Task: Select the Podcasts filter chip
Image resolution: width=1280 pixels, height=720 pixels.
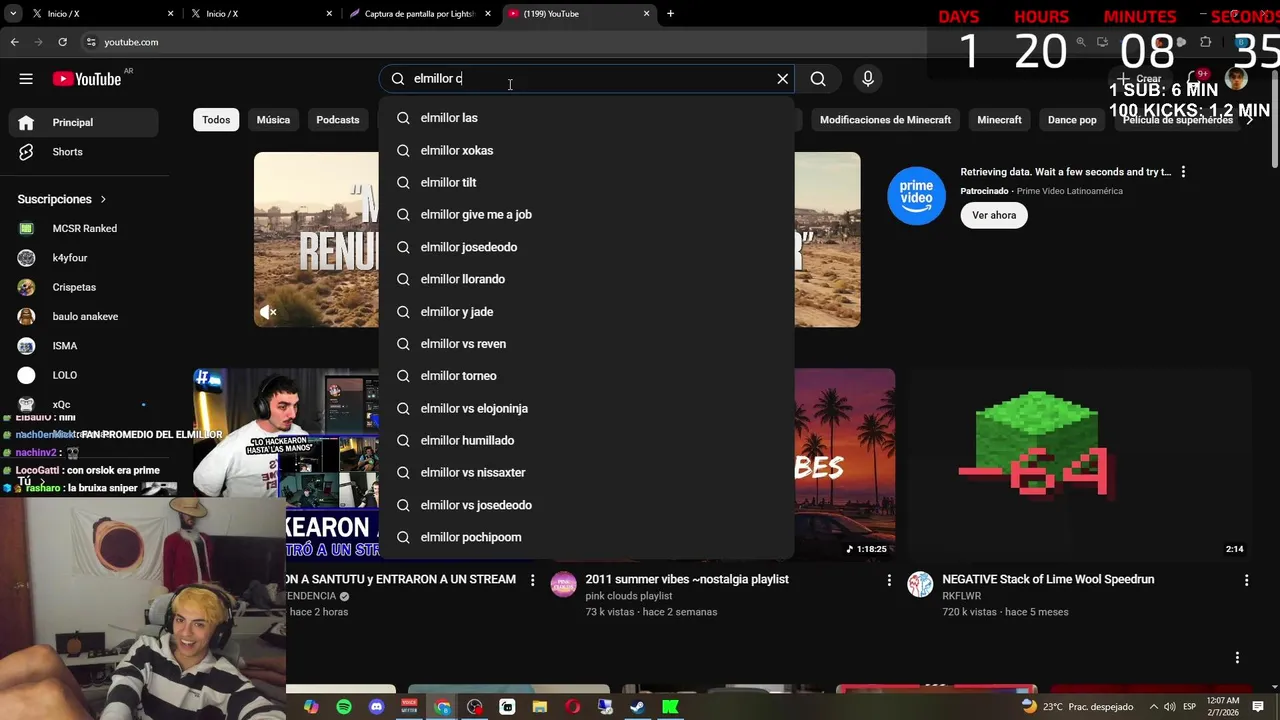Action: pyautogui.click(x=338, y=120)
